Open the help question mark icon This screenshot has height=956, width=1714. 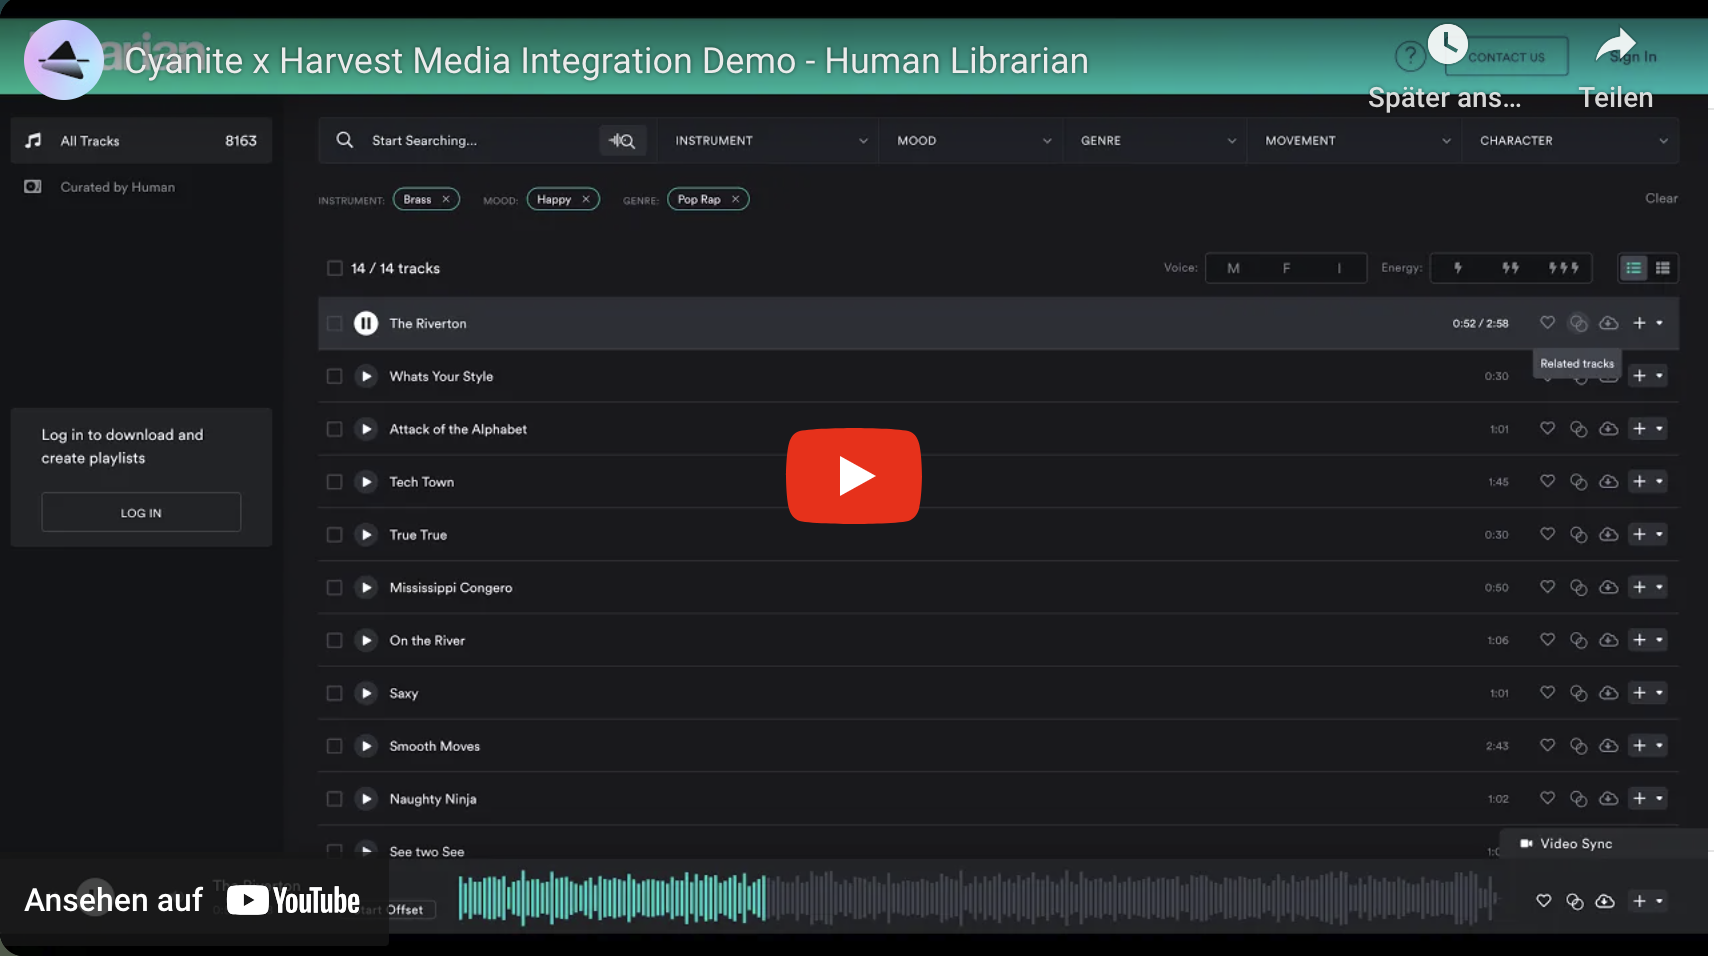(1410, 56)
